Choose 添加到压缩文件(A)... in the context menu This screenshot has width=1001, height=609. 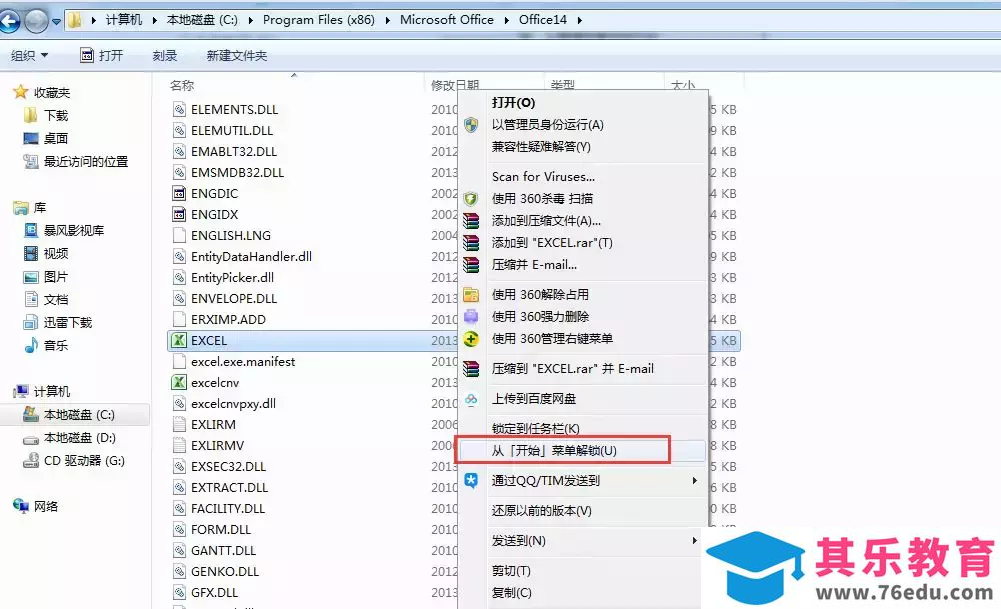tap(546, 221)
